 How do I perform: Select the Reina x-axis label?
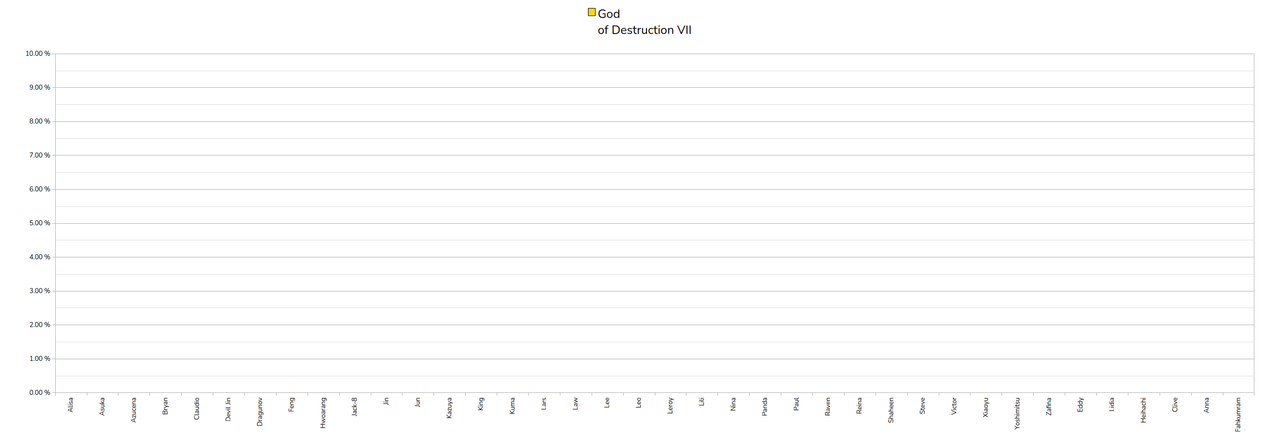tap(859, 405)
